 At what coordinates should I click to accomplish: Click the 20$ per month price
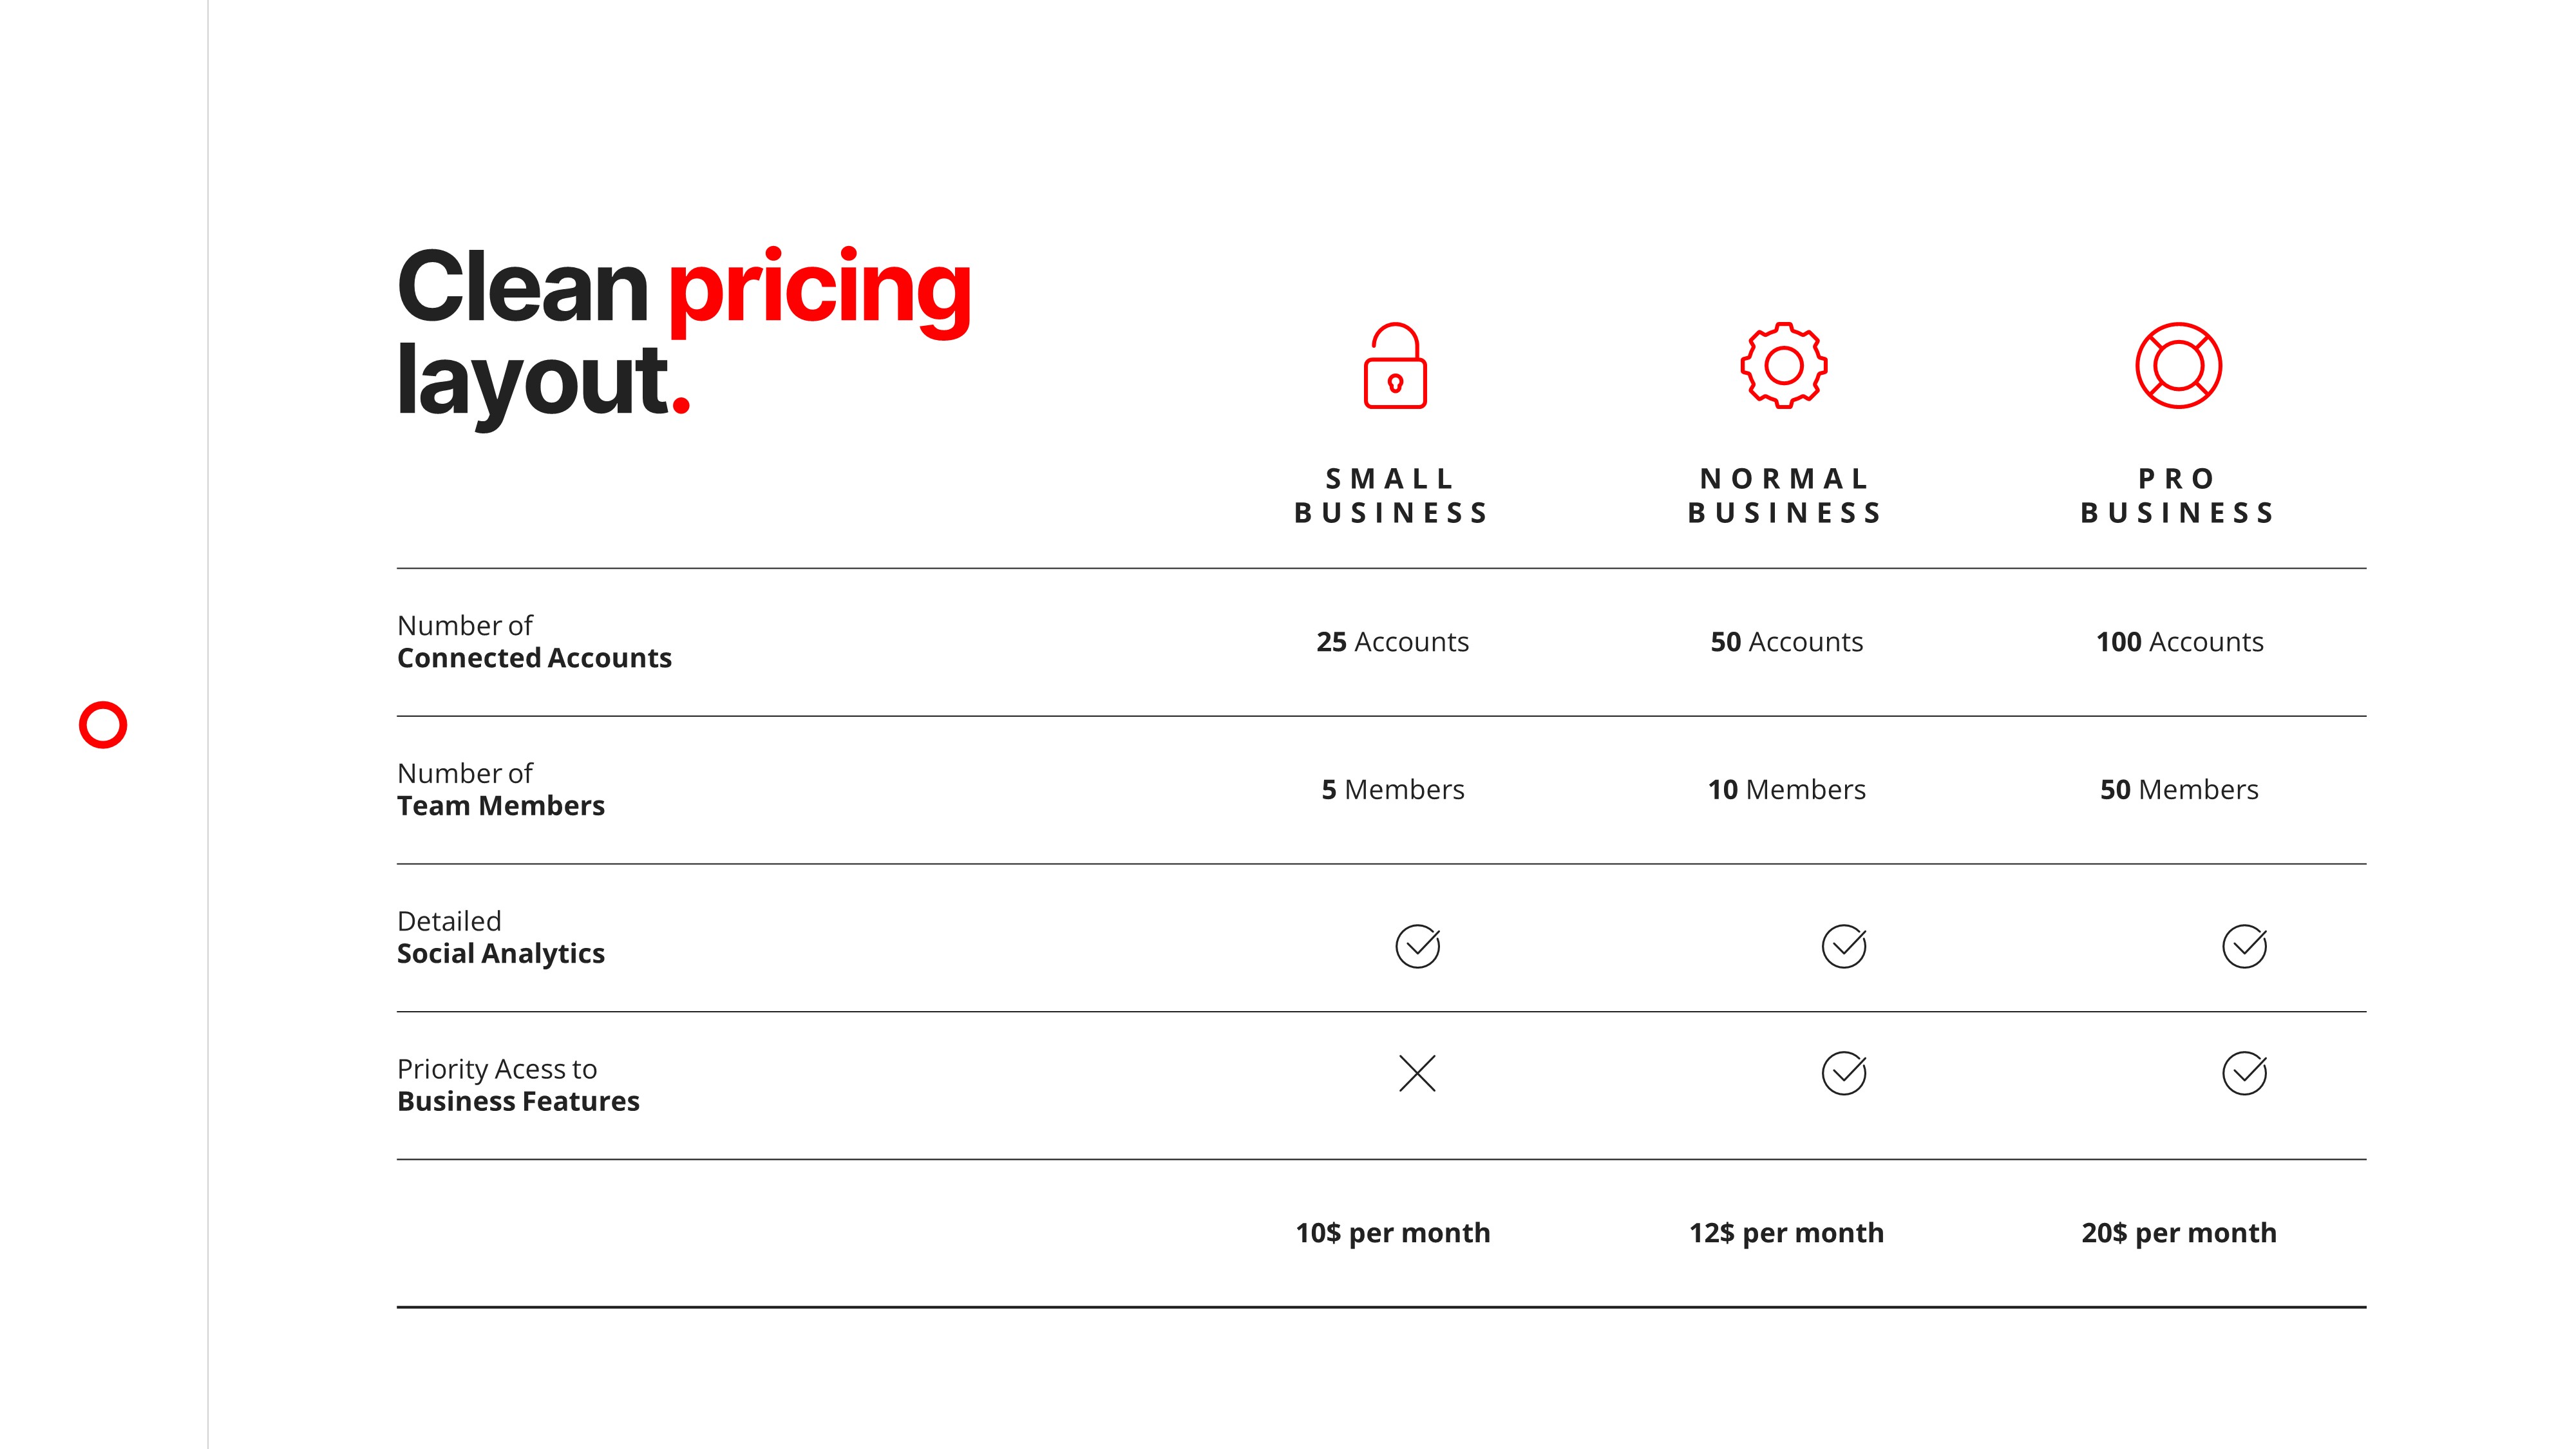click(x=2179, y=1233)
